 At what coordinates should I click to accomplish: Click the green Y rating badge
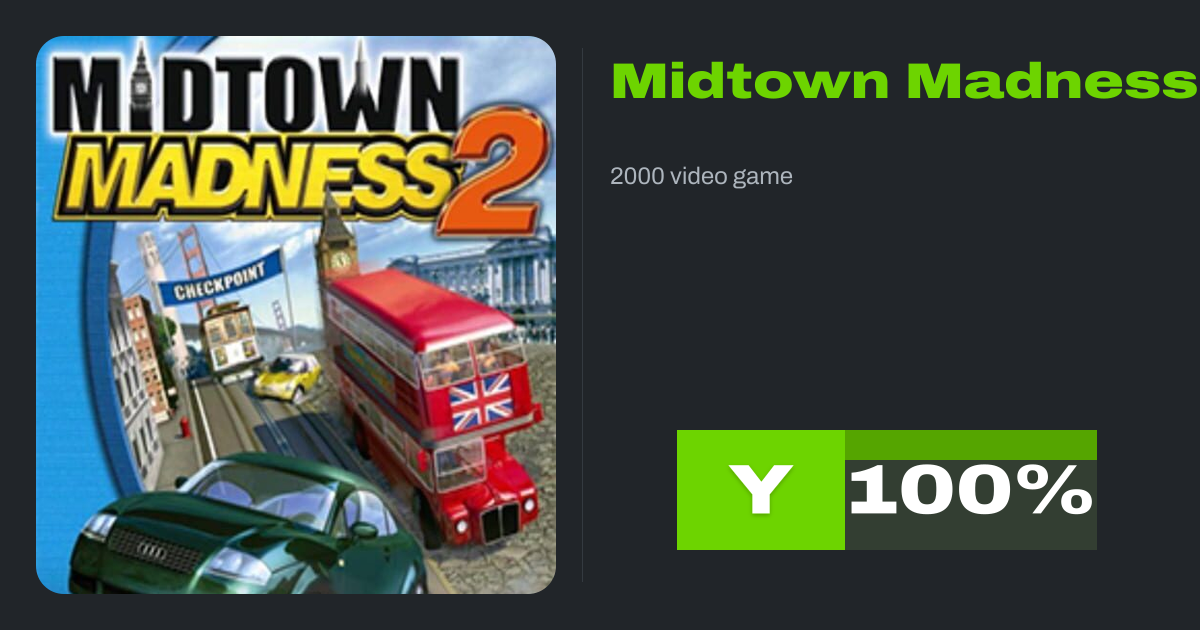pos(761,490)
